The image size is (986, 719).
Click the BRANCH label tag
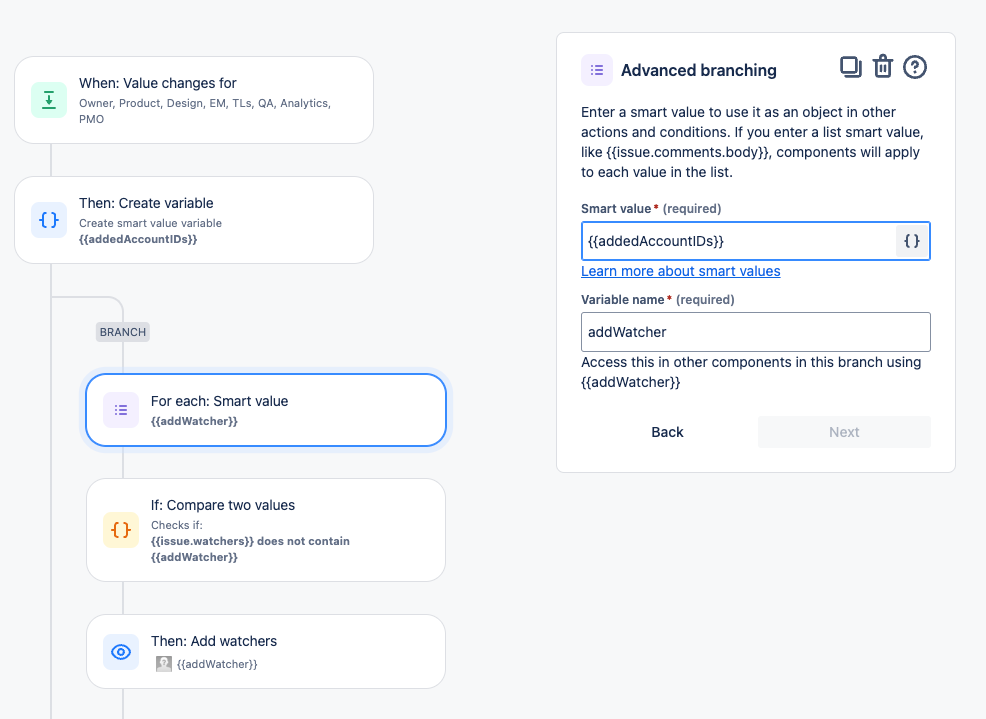(123, 332)
